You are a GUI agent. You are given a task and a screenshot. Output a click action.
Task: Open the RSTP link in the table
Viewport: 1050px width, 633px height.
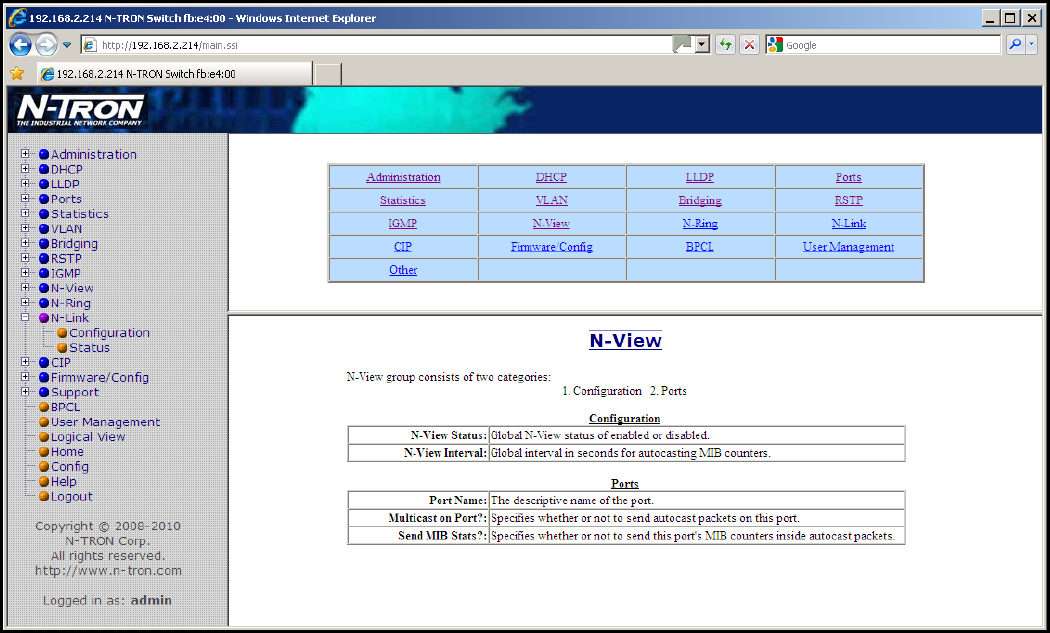tap(848, 200)
